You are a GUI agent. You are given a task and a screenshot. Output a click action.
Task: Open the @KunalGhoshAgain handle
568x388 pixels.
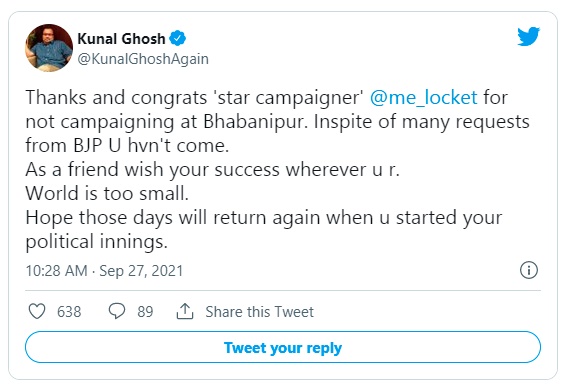(x=143, y=59)
